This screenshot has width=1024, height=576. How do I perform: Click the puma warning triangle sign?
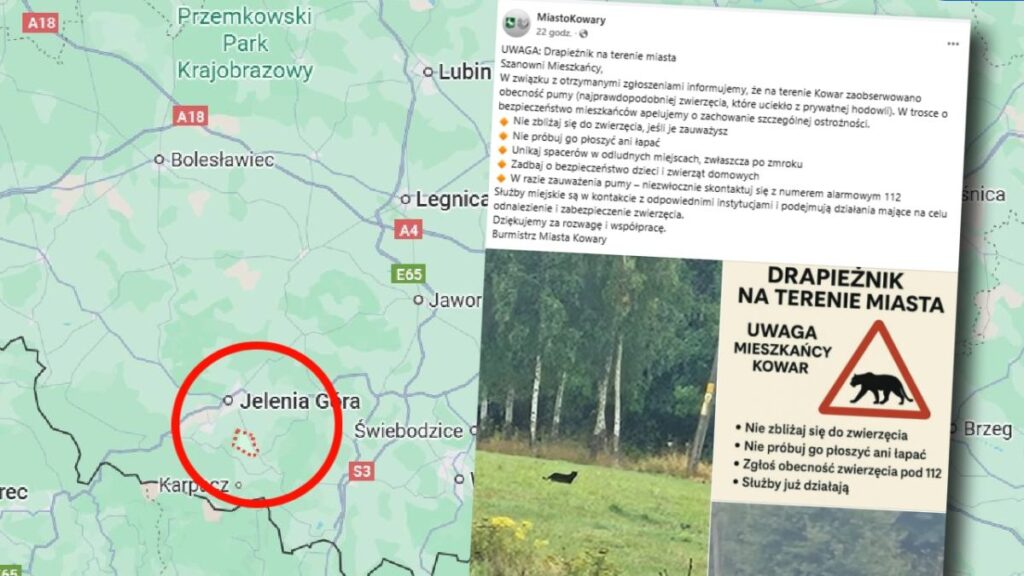coord(874,371)
